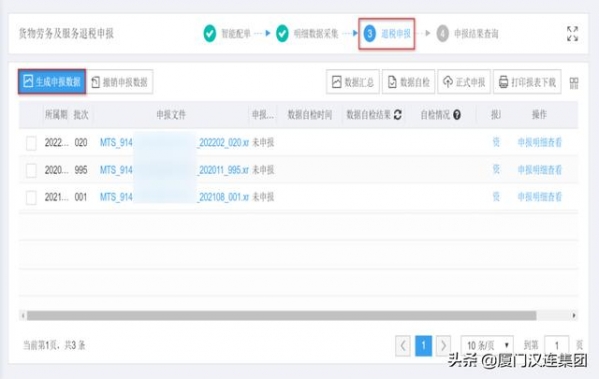Click the horizontal scrollbar thumb
Viewport: 599px width, 379px height.
click(x=282, y=316)
